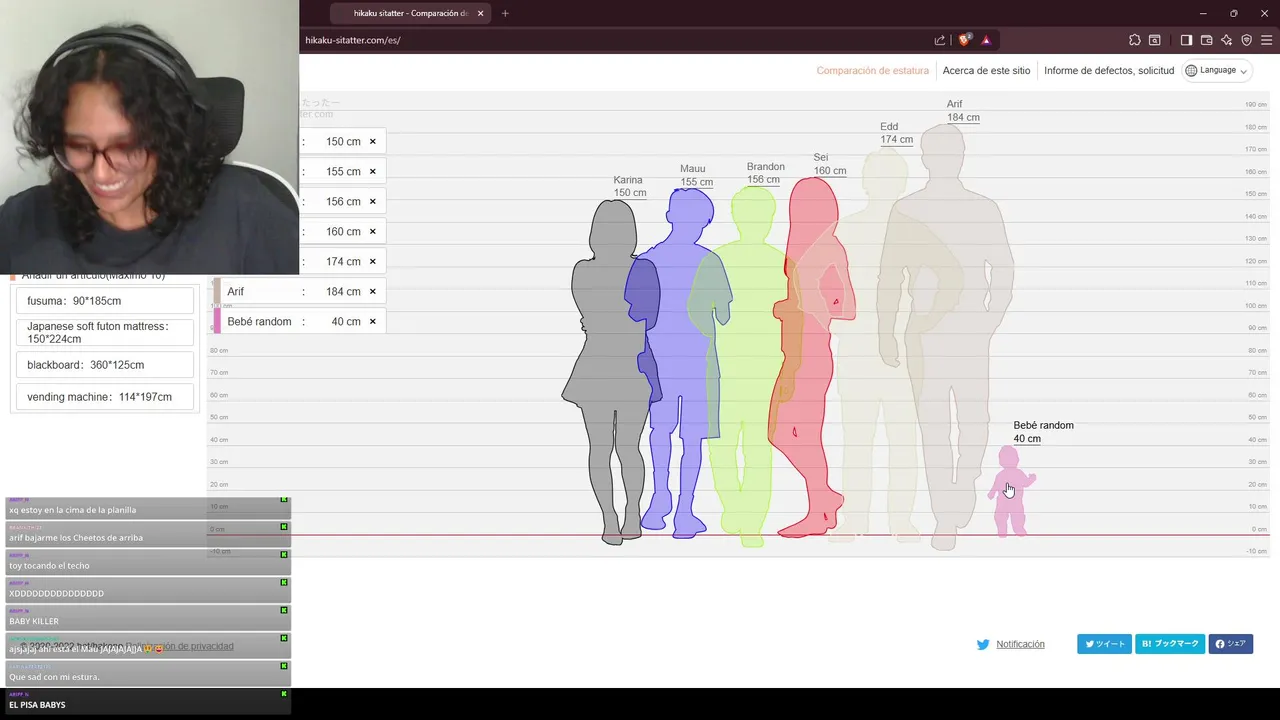
Task: Add vending machine 114*197cm item
Action: [x=104, y=397]
